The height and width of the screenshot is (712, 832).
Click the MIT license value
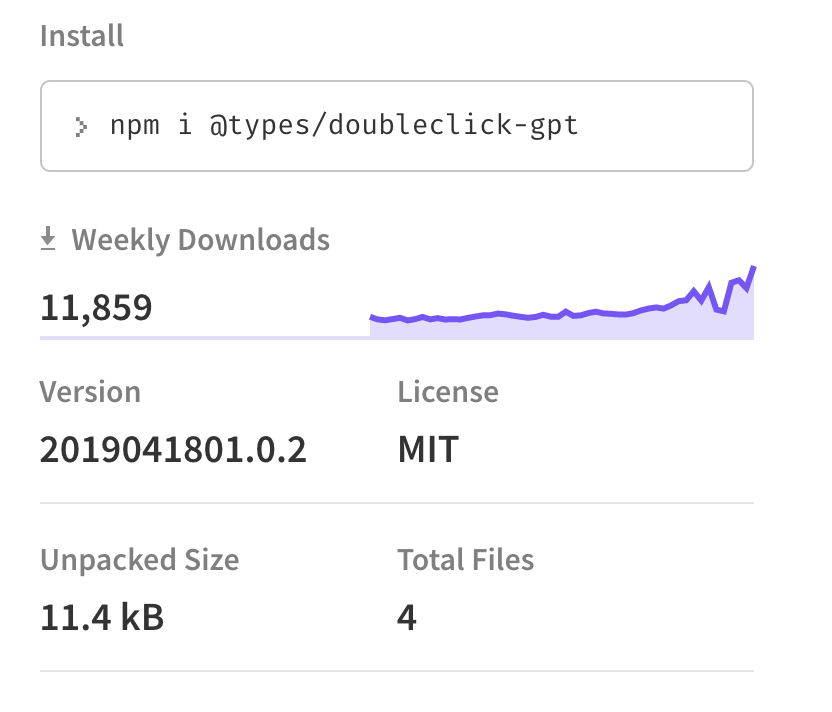428,450
